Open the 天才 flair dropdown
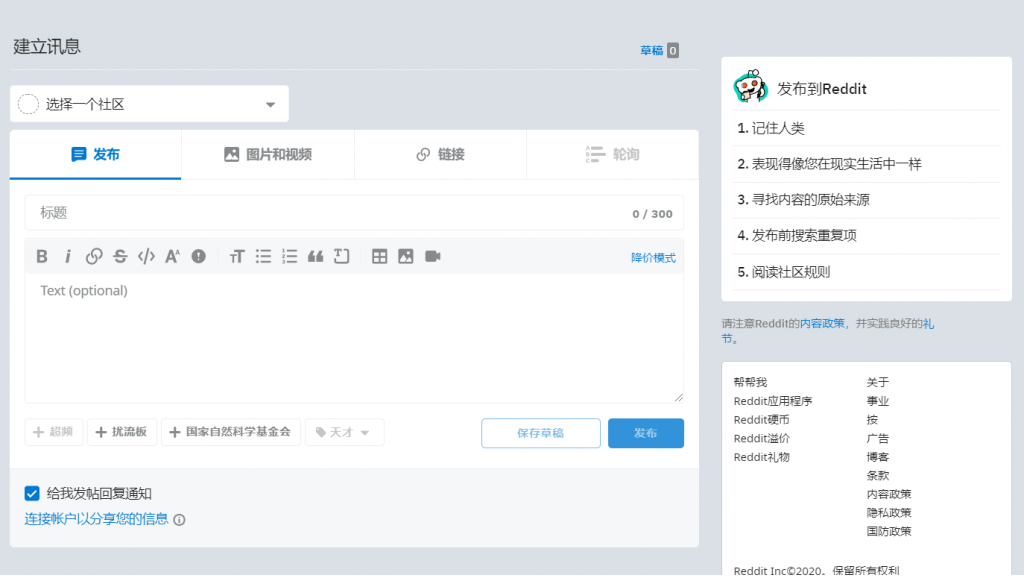Screen dimensions: 1024x581 click(x=344, y=432)
